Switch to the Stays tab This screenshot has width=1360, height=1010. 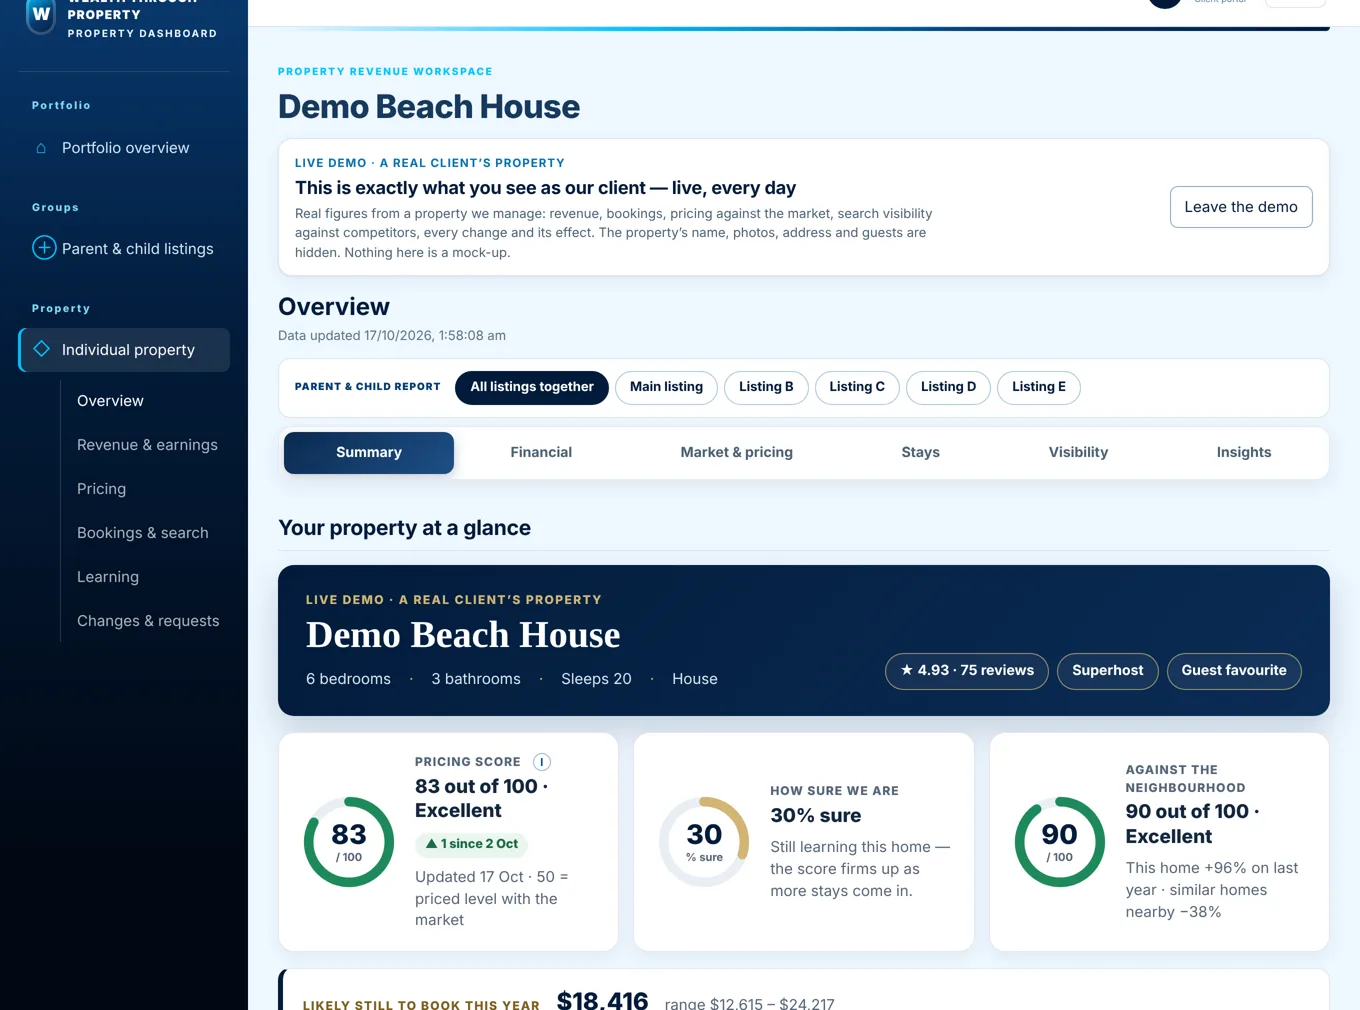click(920, 453)
